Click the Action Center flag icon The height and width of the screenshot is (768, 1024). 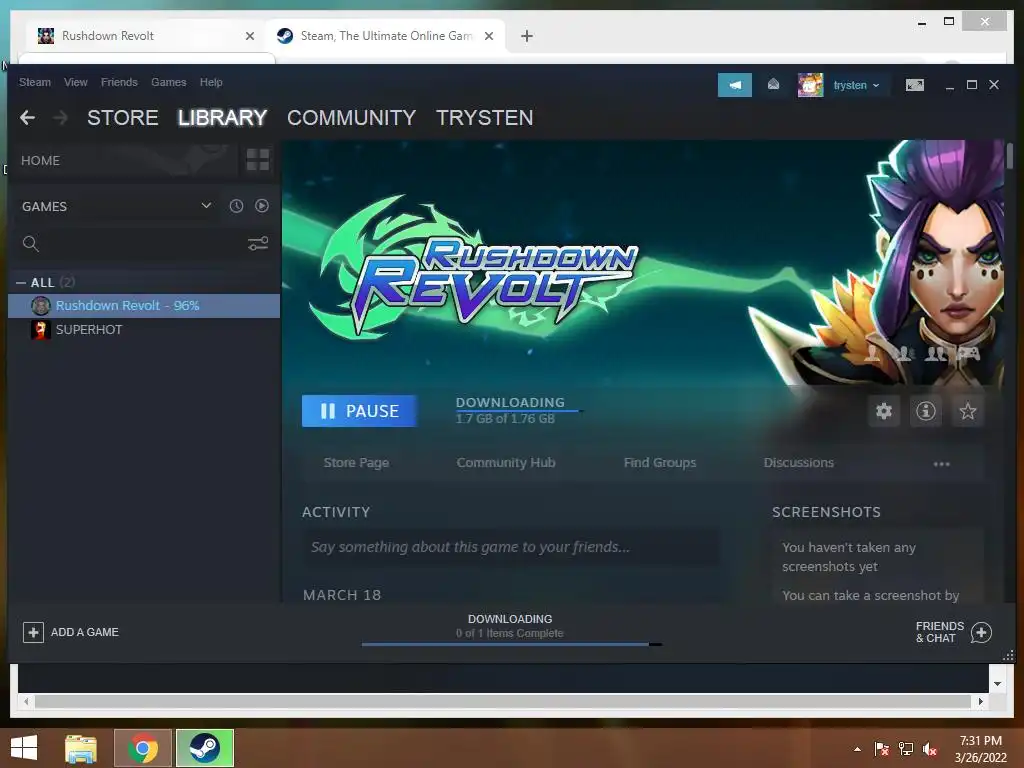pyautogui.click(x=881, y=749)
